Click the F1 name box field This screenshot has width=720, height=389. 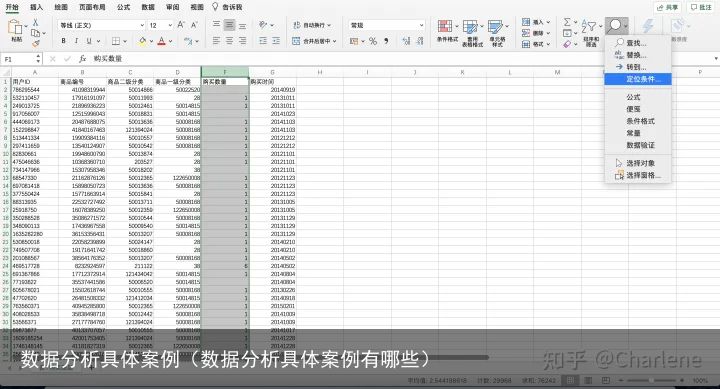pyautogui.click(x=18, y=59)
